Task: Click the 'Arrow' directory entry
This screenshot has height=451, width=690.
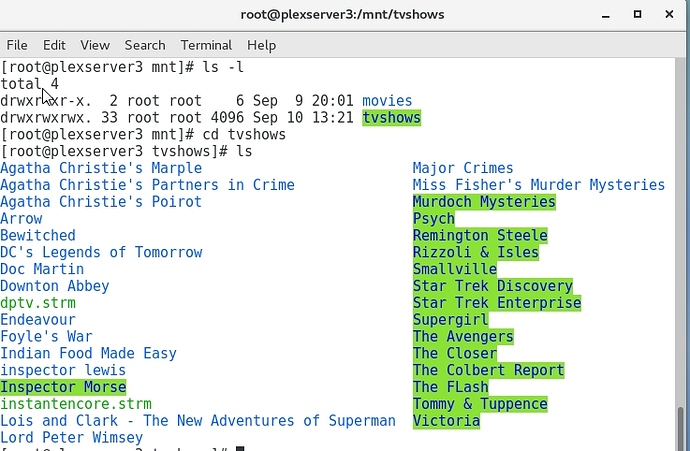Action: click(x=21, y=219)
